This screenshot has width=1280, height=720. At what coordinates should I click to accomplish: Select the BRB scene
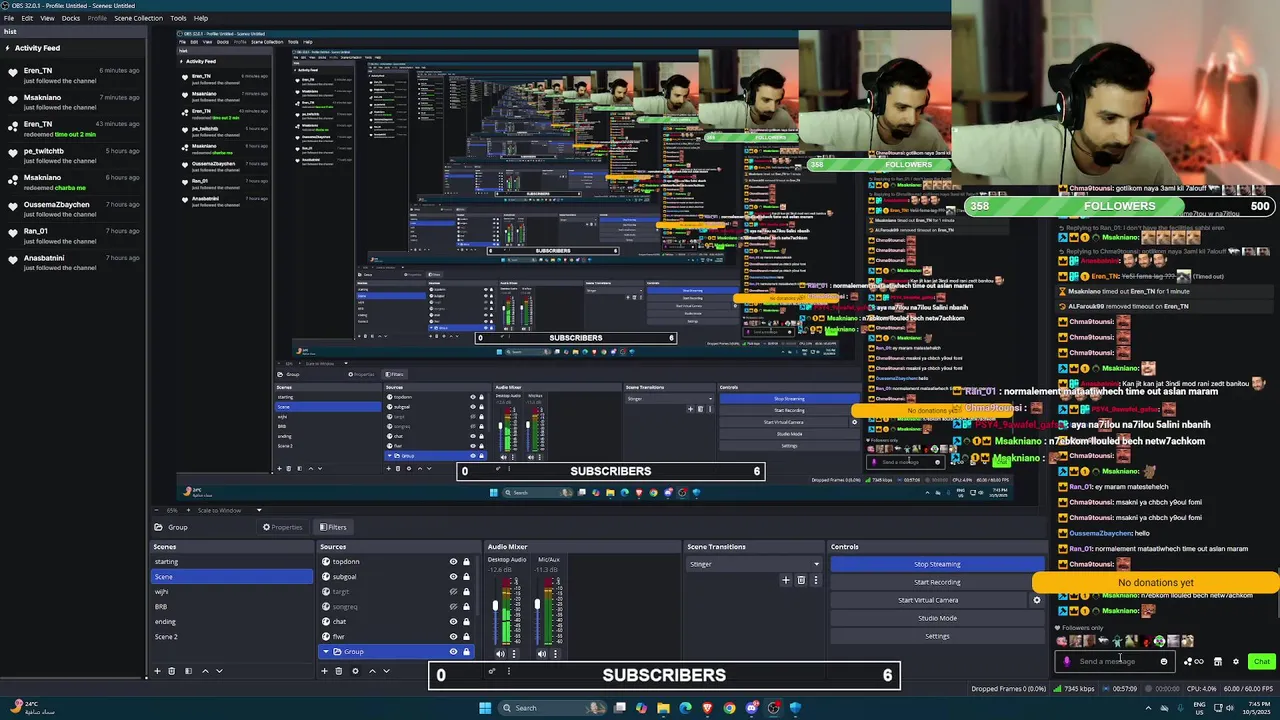tap(232, 607)
